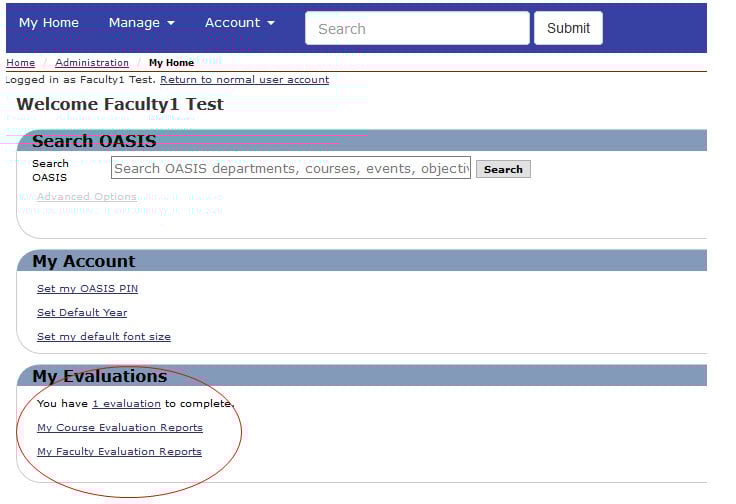Select My Home in the breadcrumb trail
This screenshot has width=736, height=504.
[x=171, y=63]
